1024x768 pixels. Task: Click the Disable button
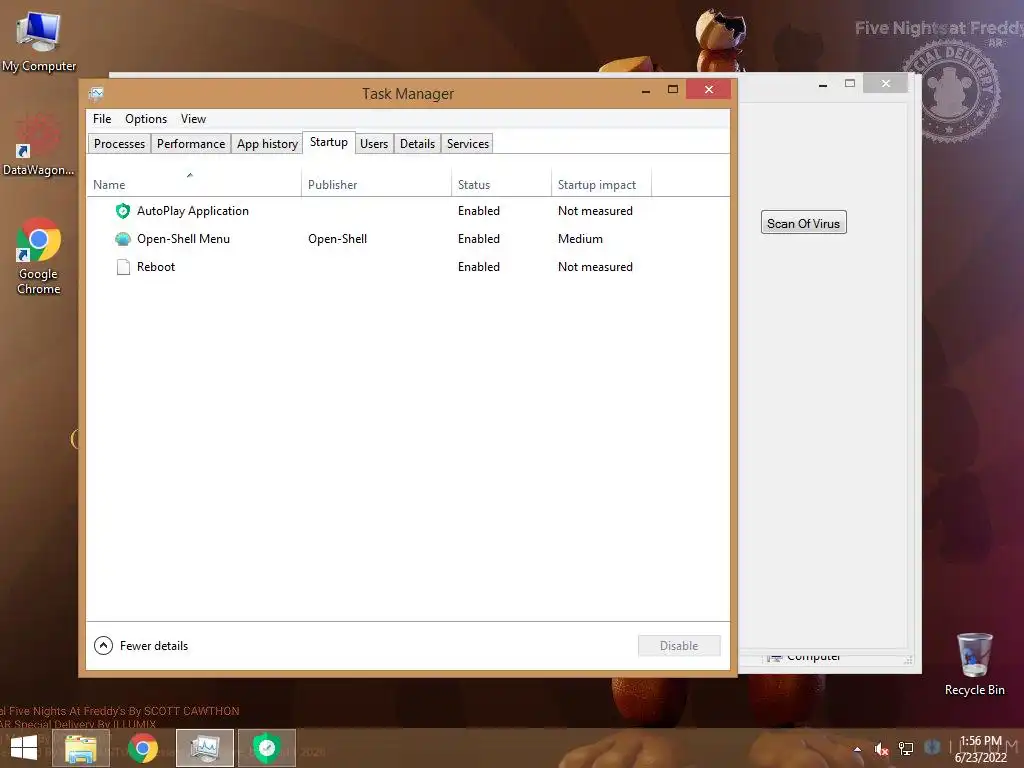679,645
